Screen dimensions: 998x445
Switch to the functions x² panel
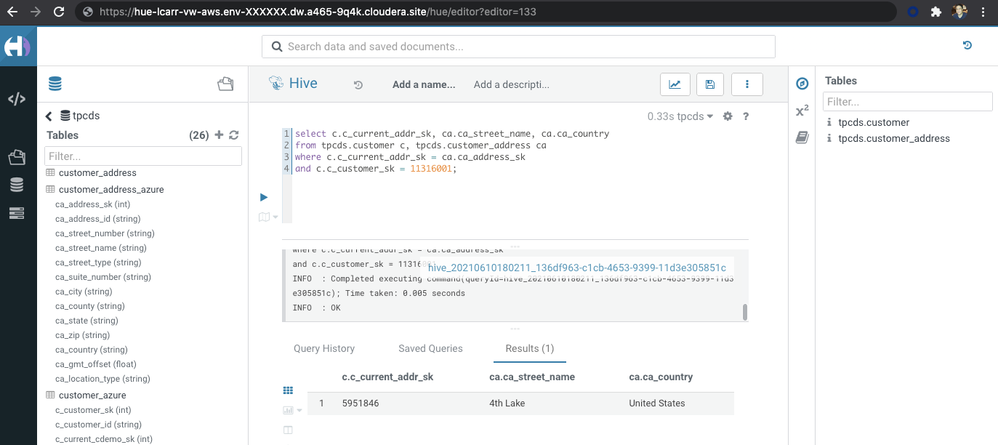click(x=802, y=111)
